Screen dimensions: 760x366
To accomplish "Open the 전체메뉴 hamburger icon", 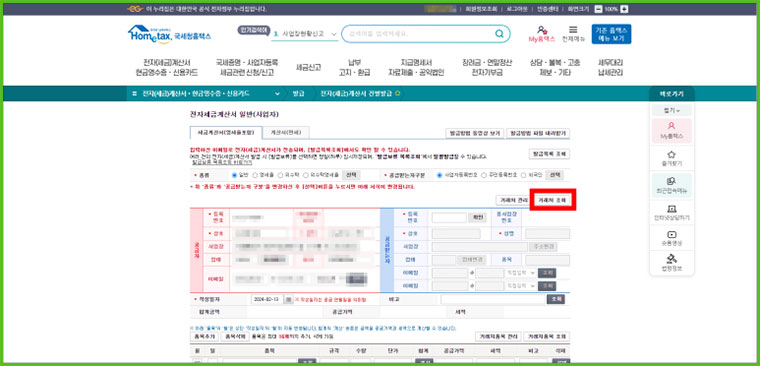I will click(573, 34).
